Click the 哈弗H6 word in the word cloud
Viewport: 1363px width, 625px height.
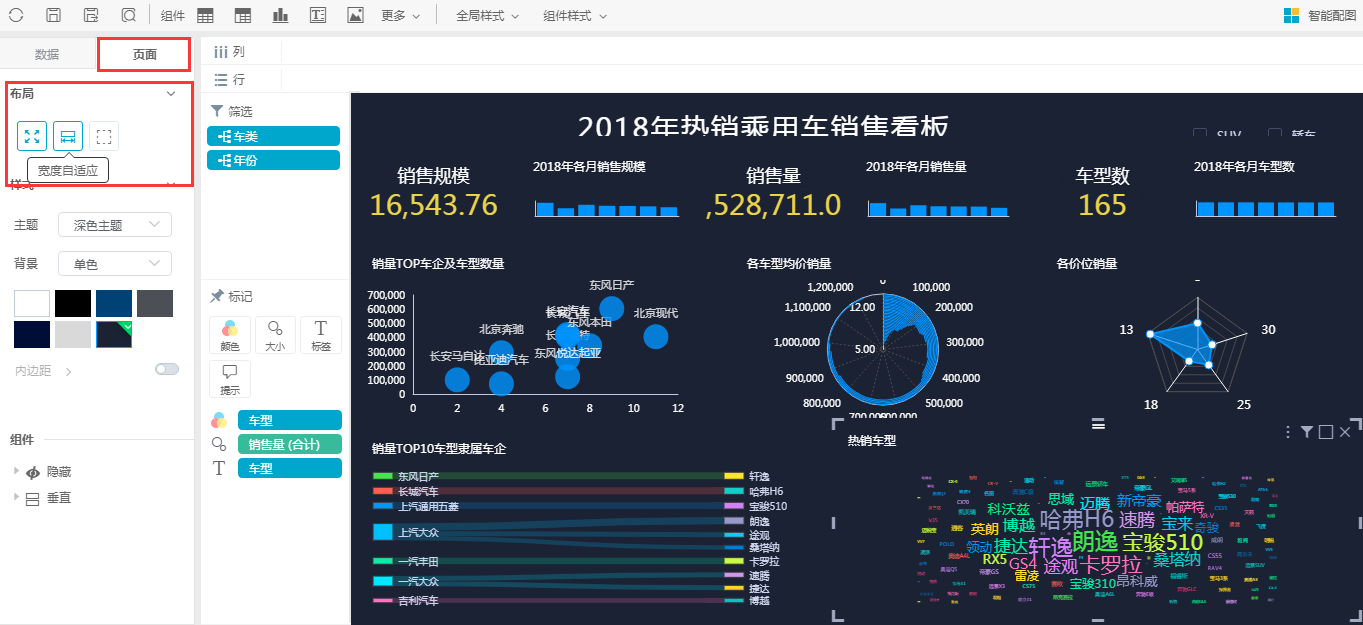1077,519
